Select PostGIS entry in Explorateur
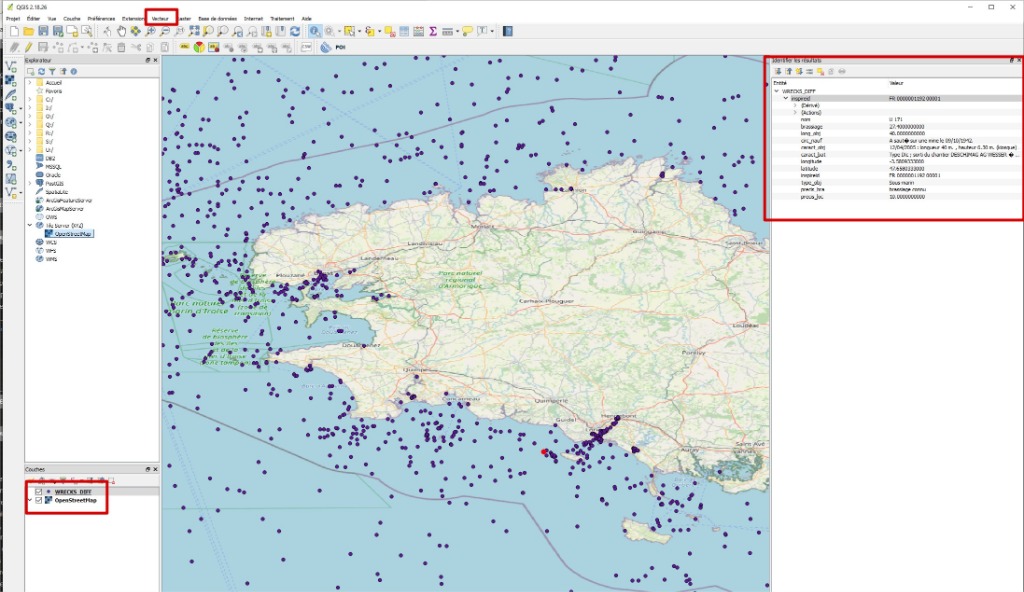This screenshot has width=1024, height=592. [x=55, y=183]
